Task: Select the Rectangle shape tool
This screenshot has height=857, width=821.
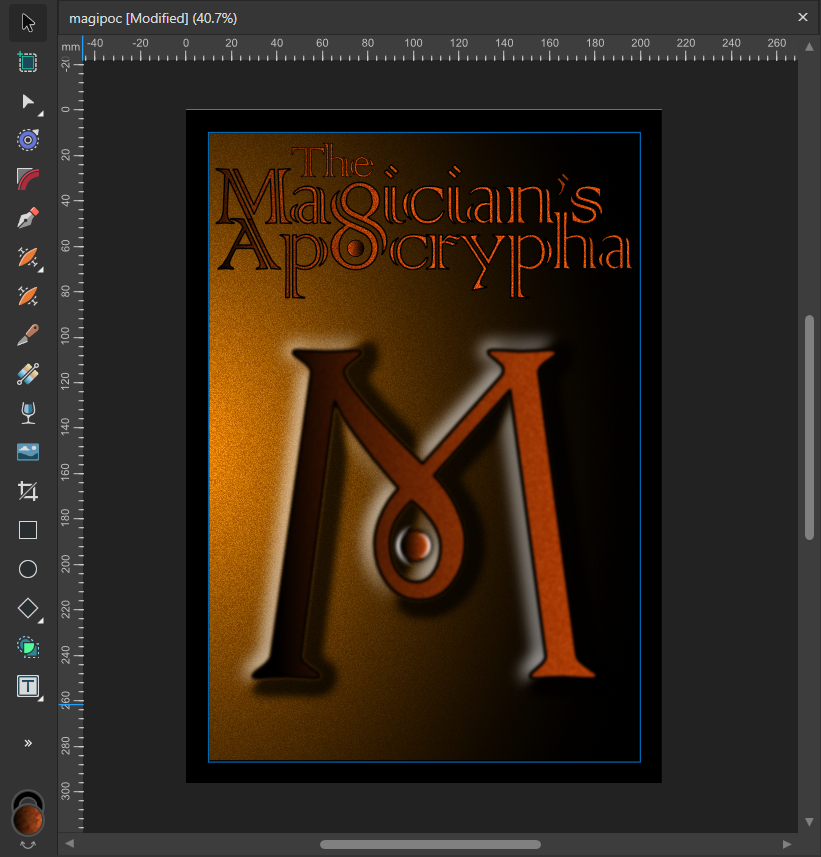Action: (x=28, y=530)
